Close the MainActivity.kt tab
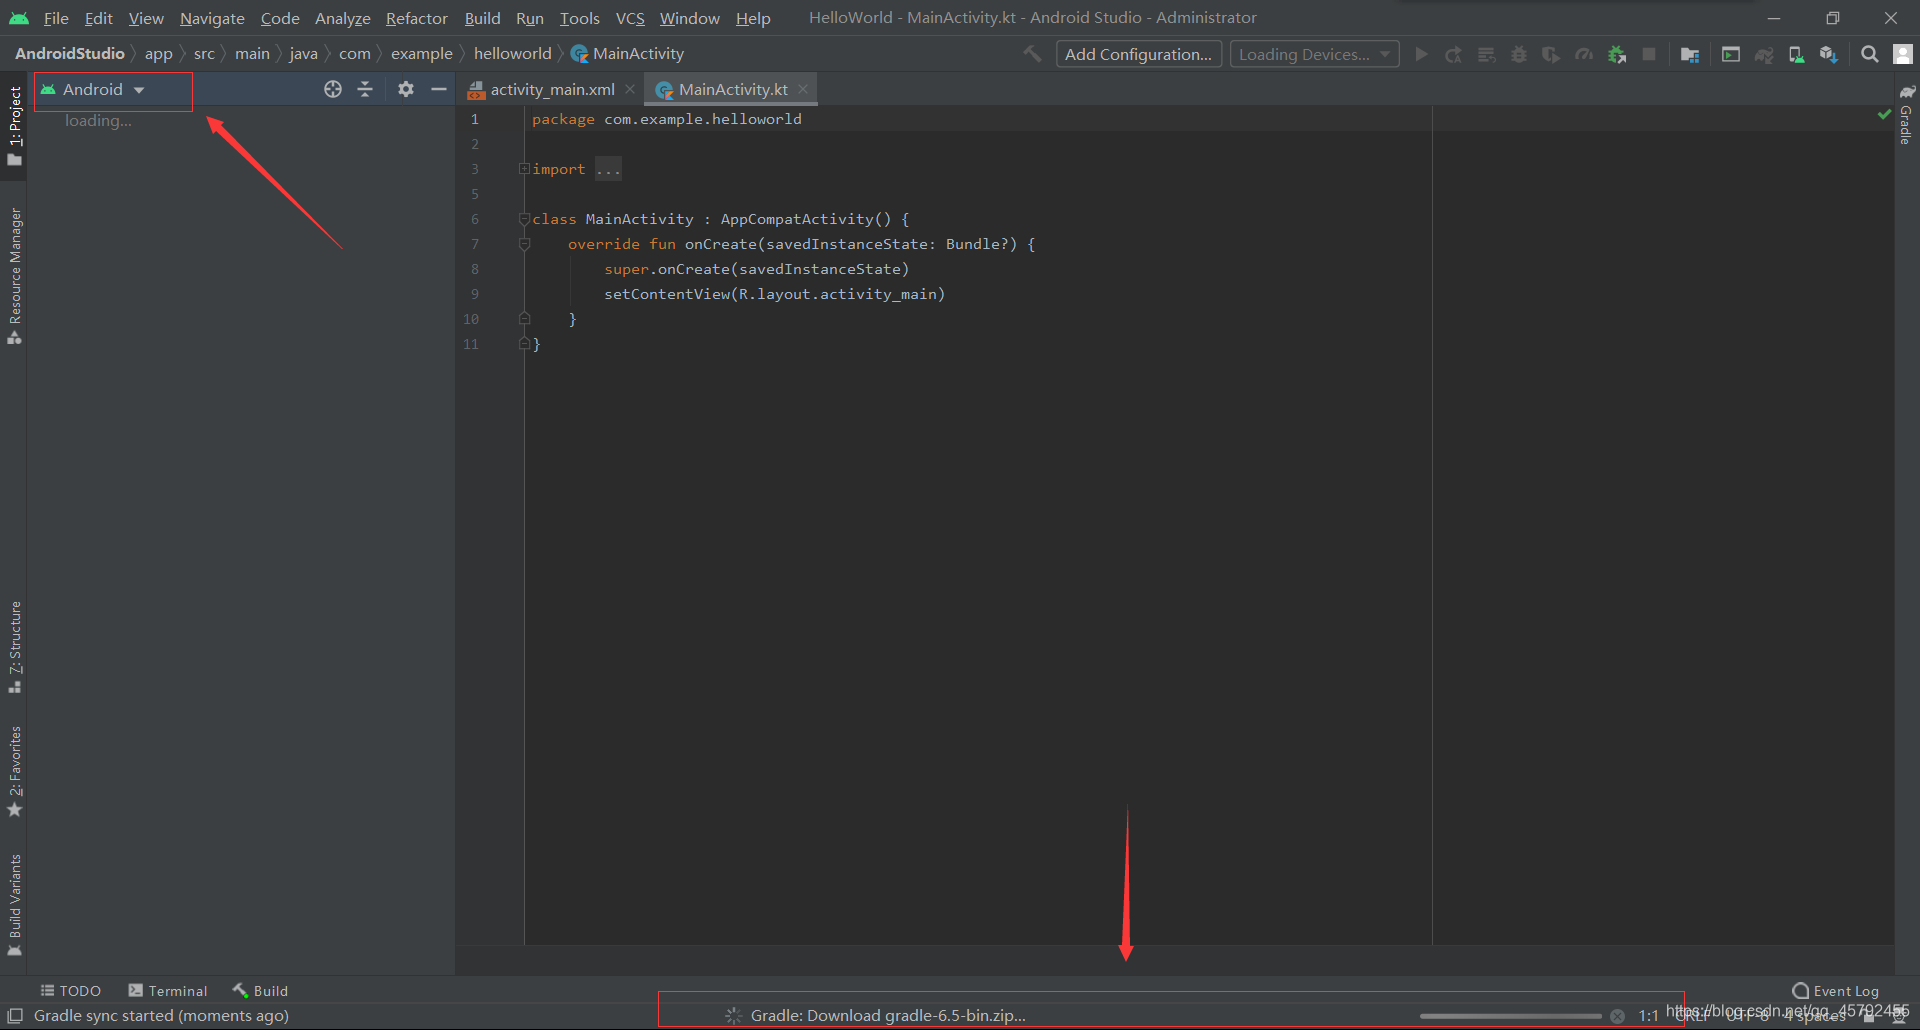Screen dimensions: 1920x1030 tap(803, 89)
